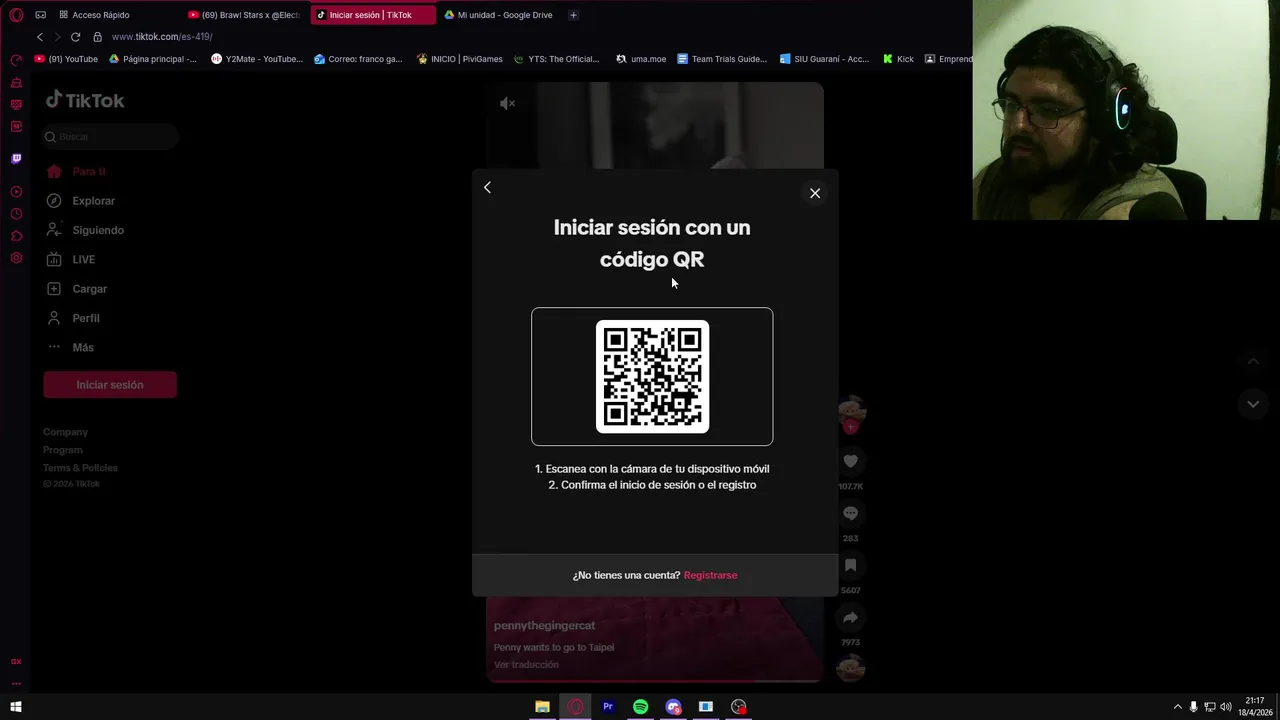Navigate back in the browser

pyautogui.click(x=40, y=37)
